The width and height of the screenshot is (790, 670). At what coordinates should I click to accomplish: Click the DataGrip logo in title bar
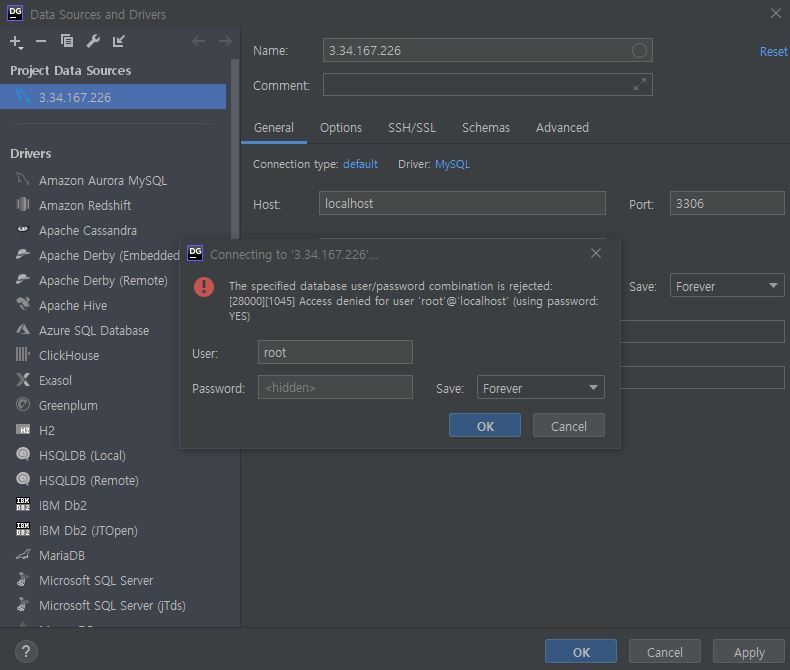15,13
